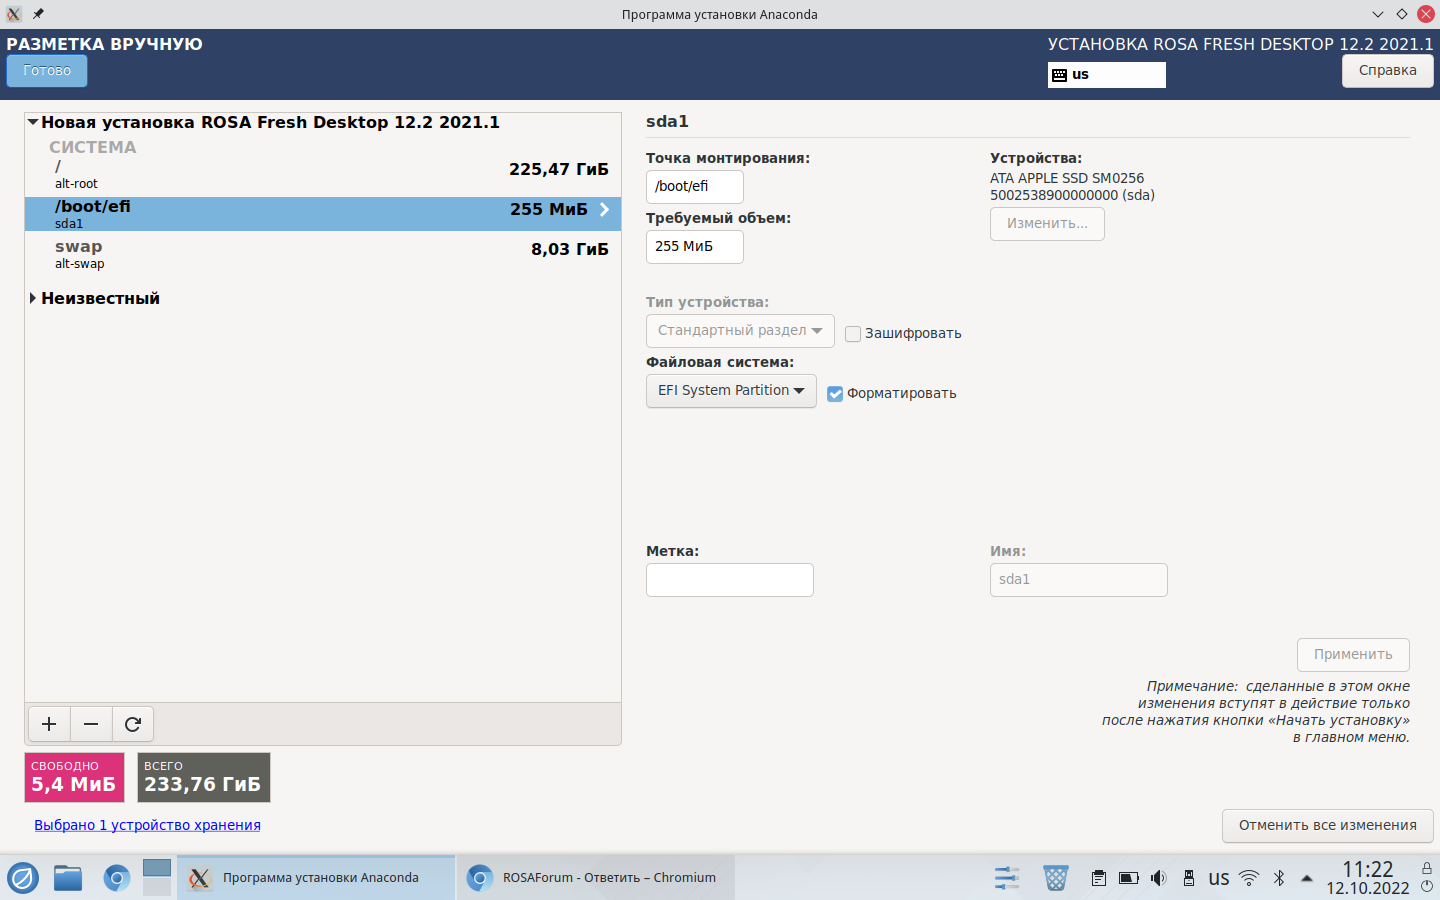
Task: Click the Применить button
Action: 1353,655
